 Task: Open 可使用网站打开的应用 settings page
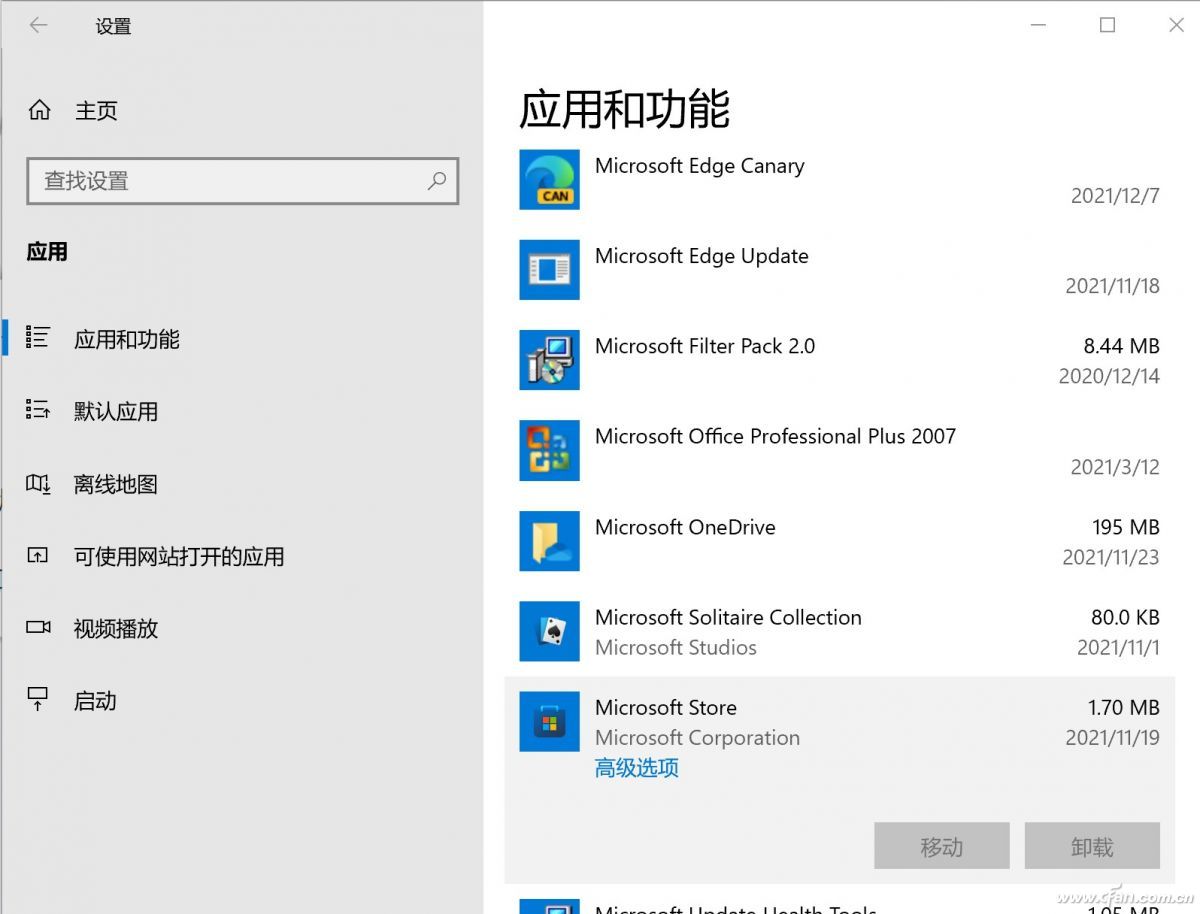[x=178, y=556]
